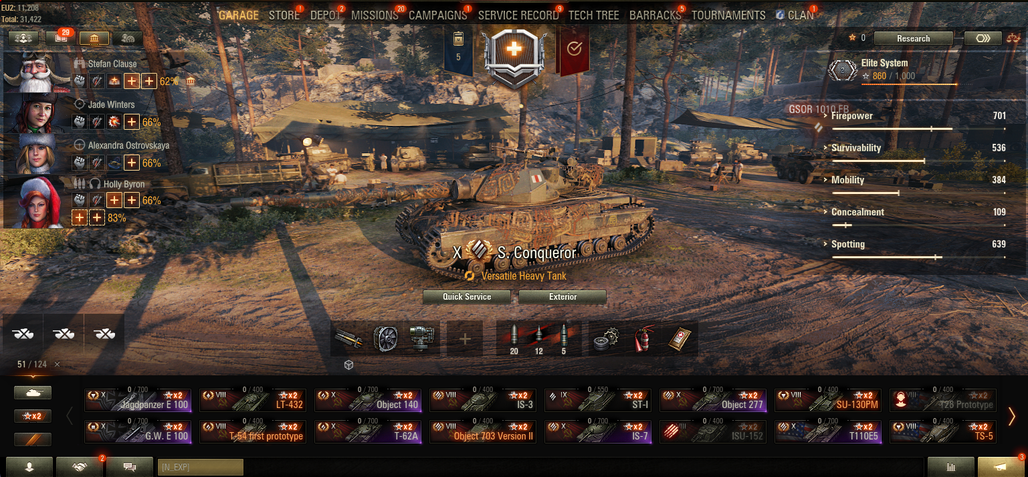Open the fire extinguisher consumable slot

(643, 338)
